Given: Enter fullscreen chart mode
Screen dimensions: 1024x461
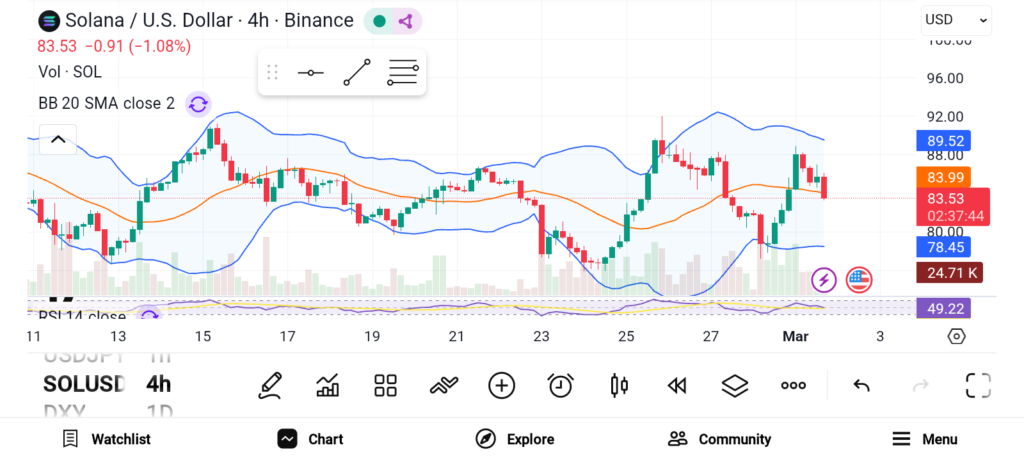Looking at the screenshot, I should click(x=977, y=385).
